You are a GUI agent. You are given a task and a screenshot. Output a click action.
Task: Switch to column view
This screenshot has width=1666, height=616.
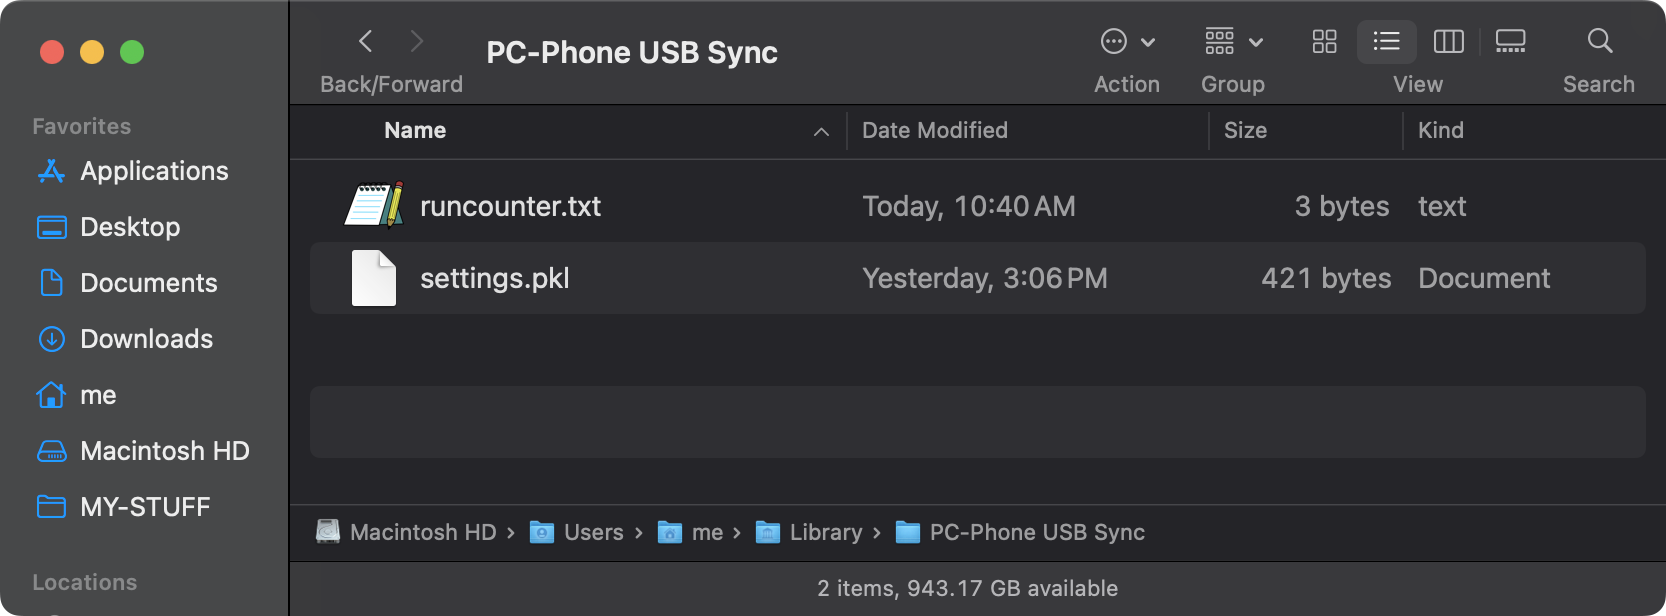click(x=1448, y=41)
